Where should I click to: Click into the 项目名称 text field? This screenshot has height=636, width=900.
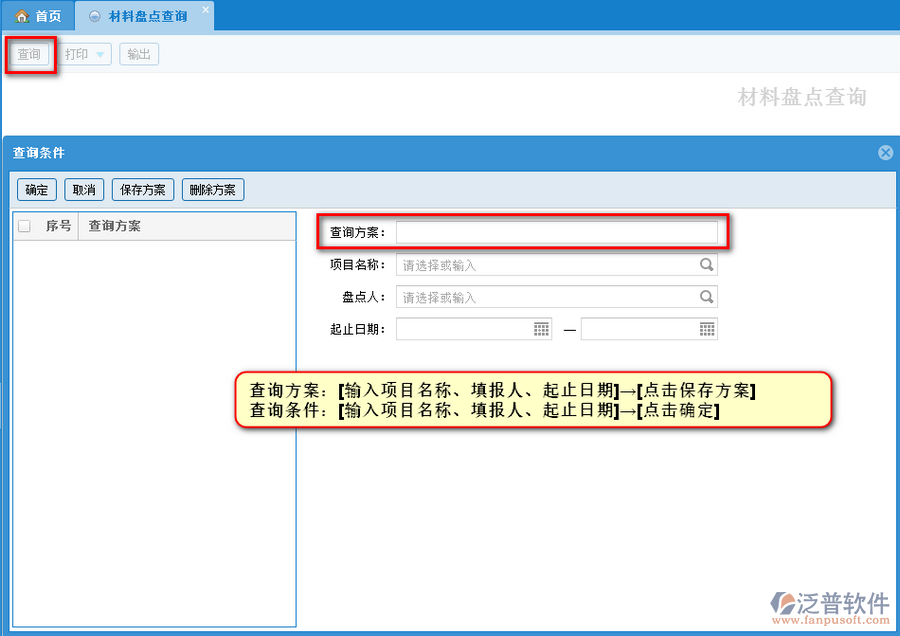[x=545, y=265]
